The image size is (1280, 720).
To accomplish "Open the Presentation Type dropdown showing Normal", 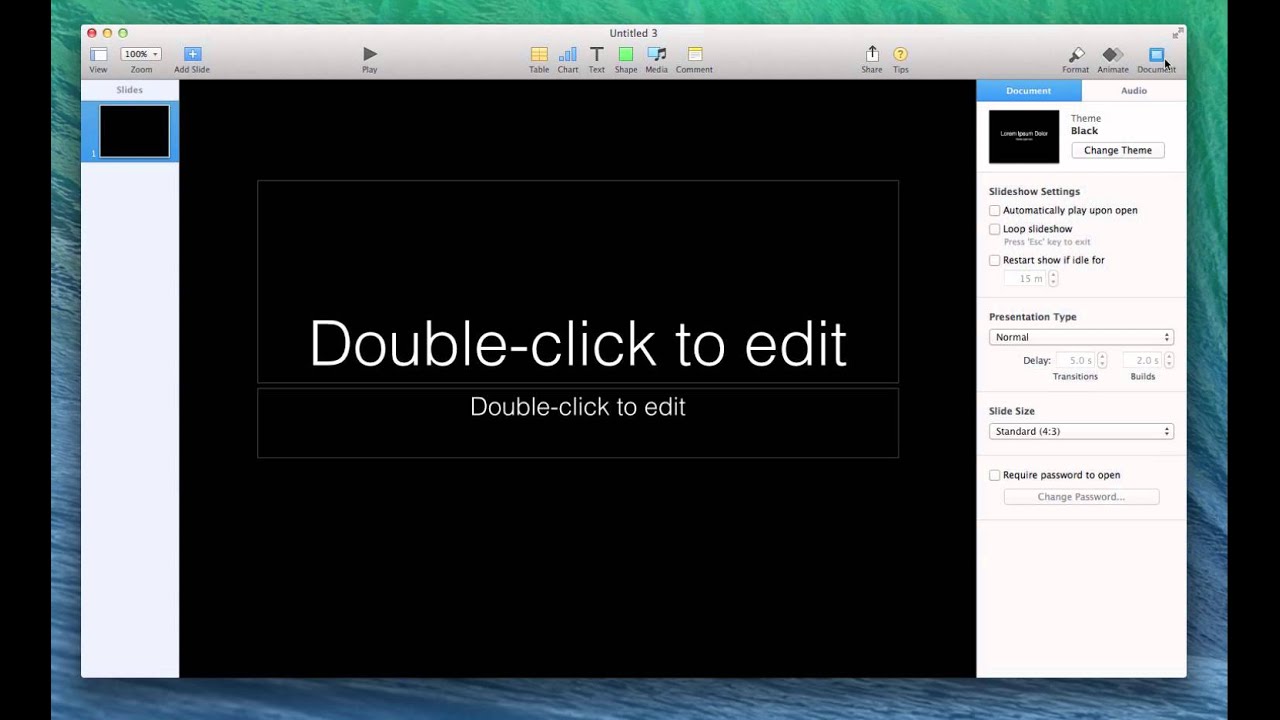I will pos(1081,337).
